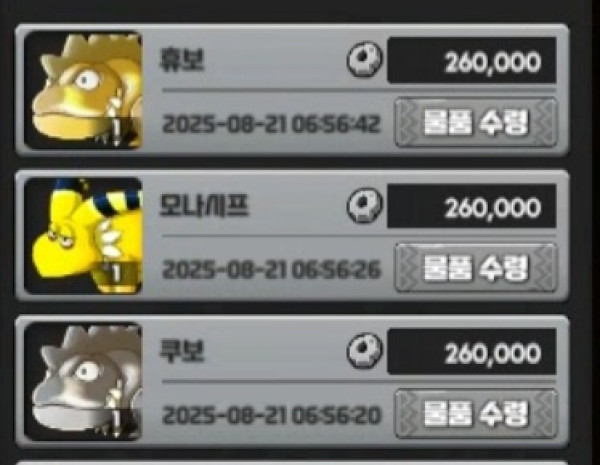Click the hex nut currency icon beside 모나시프
This screenshot has height=465, width=600.
(364, 206)
